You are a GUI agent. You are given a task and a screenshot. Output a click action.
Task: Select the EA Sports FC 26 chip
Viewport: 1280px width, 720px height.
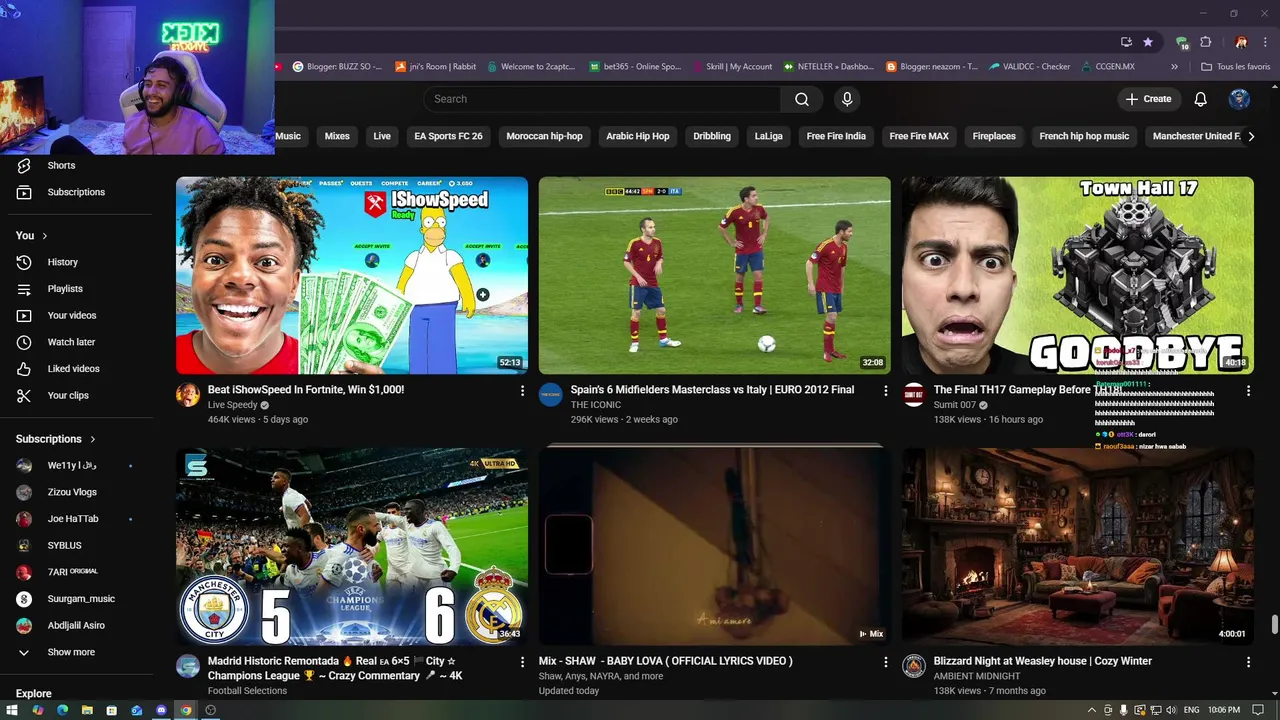[x=448, y=136]
